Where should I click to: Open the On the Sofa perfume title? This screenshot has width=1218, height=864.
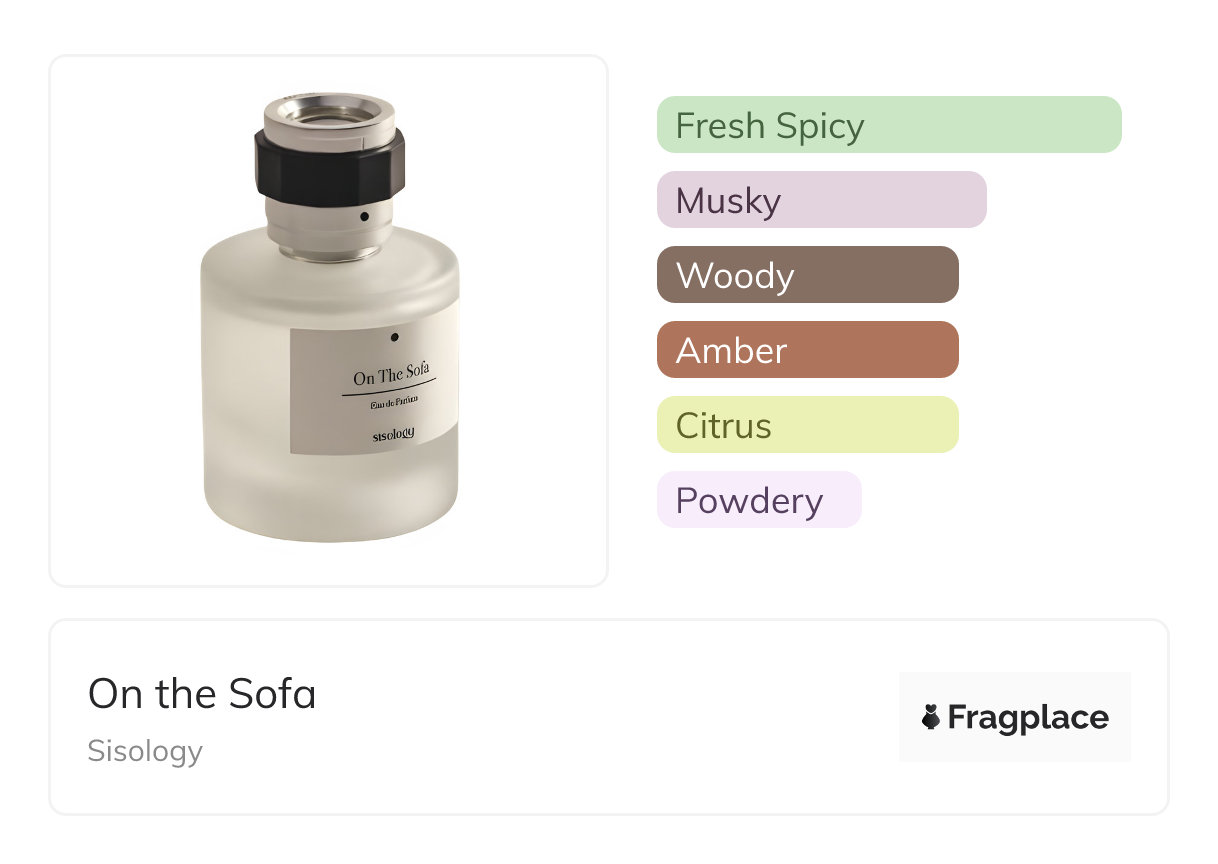(202, 694)
